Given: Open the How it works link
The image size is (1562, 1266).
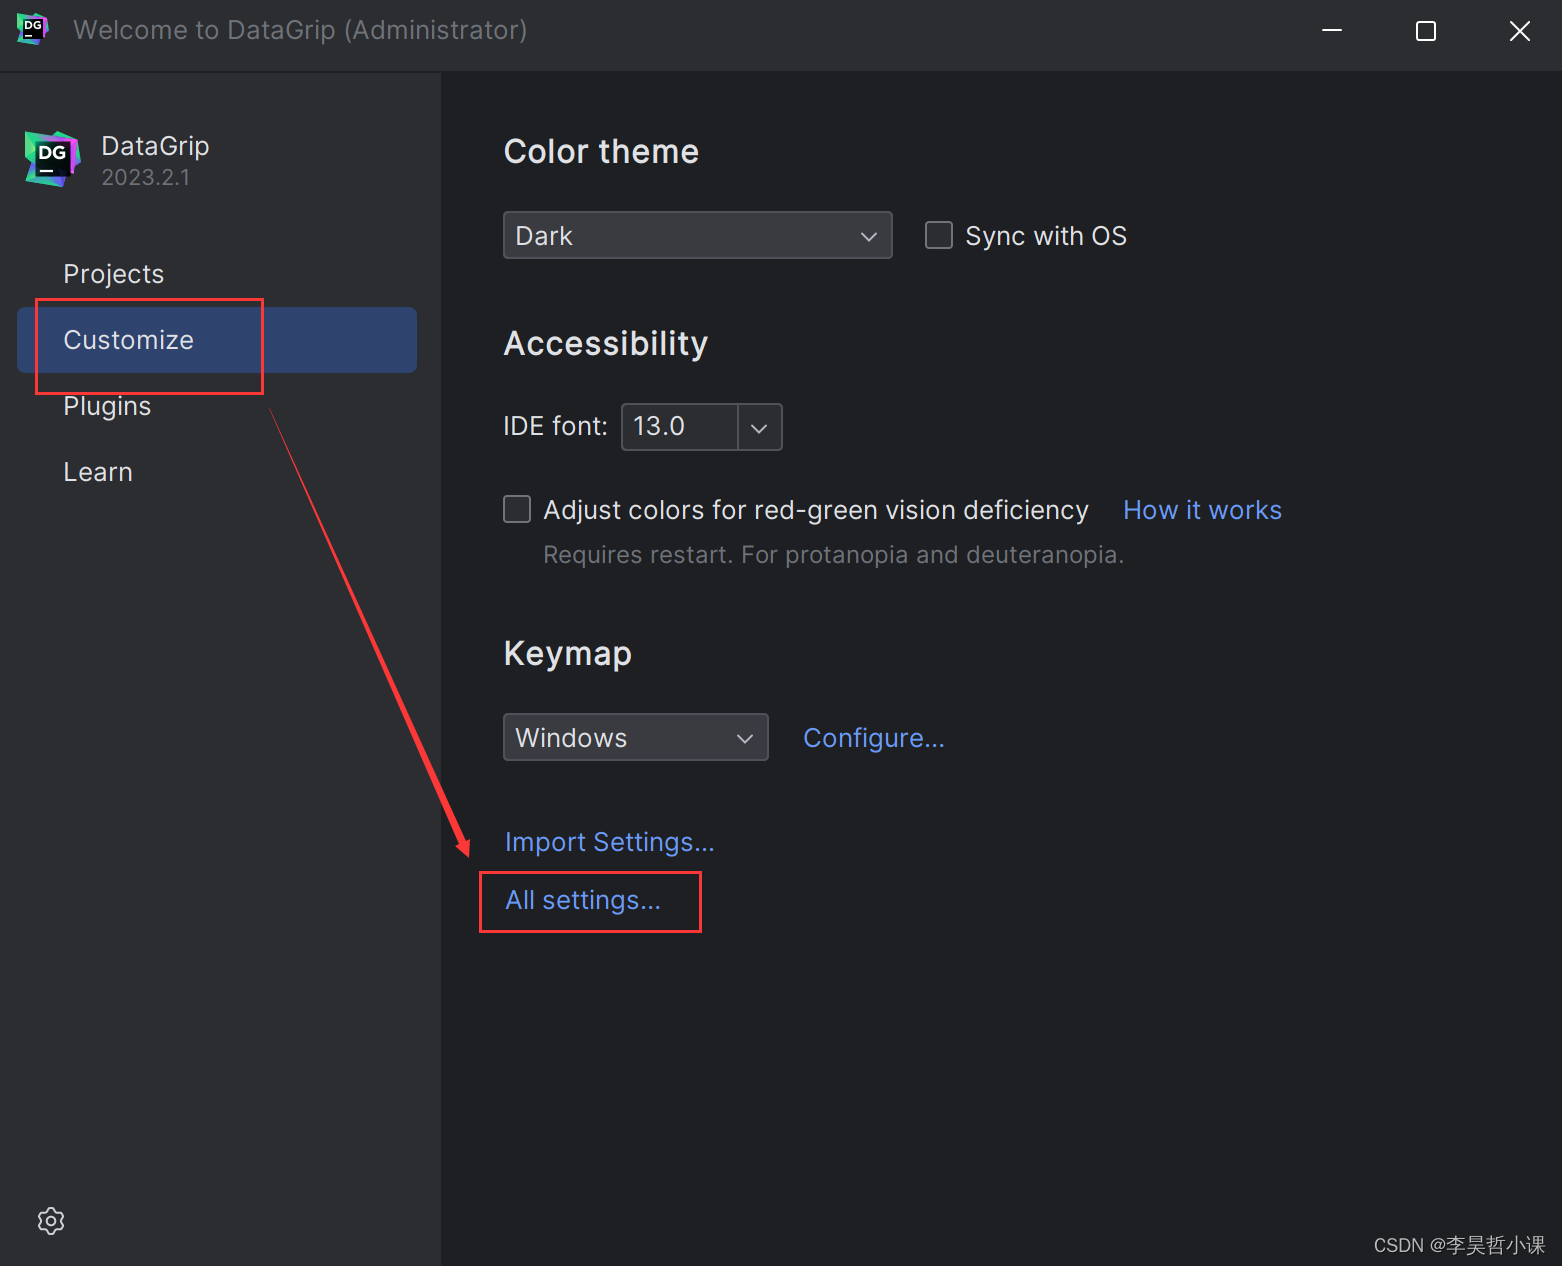Looking at the screenshot, I should coord(1202,510).
